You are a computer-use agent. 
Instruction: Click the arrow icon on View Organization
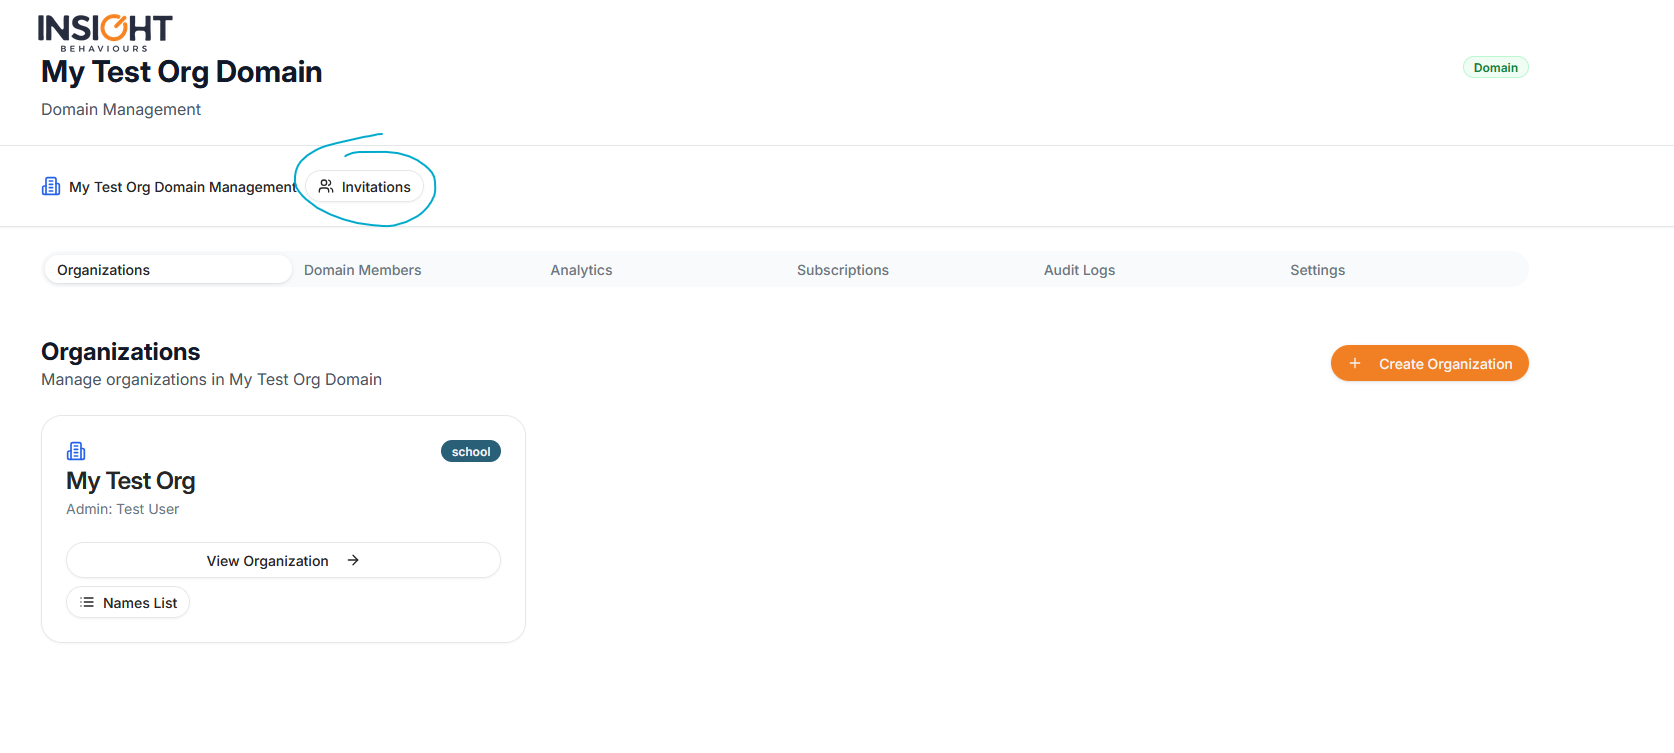click(x=353, y=561)
